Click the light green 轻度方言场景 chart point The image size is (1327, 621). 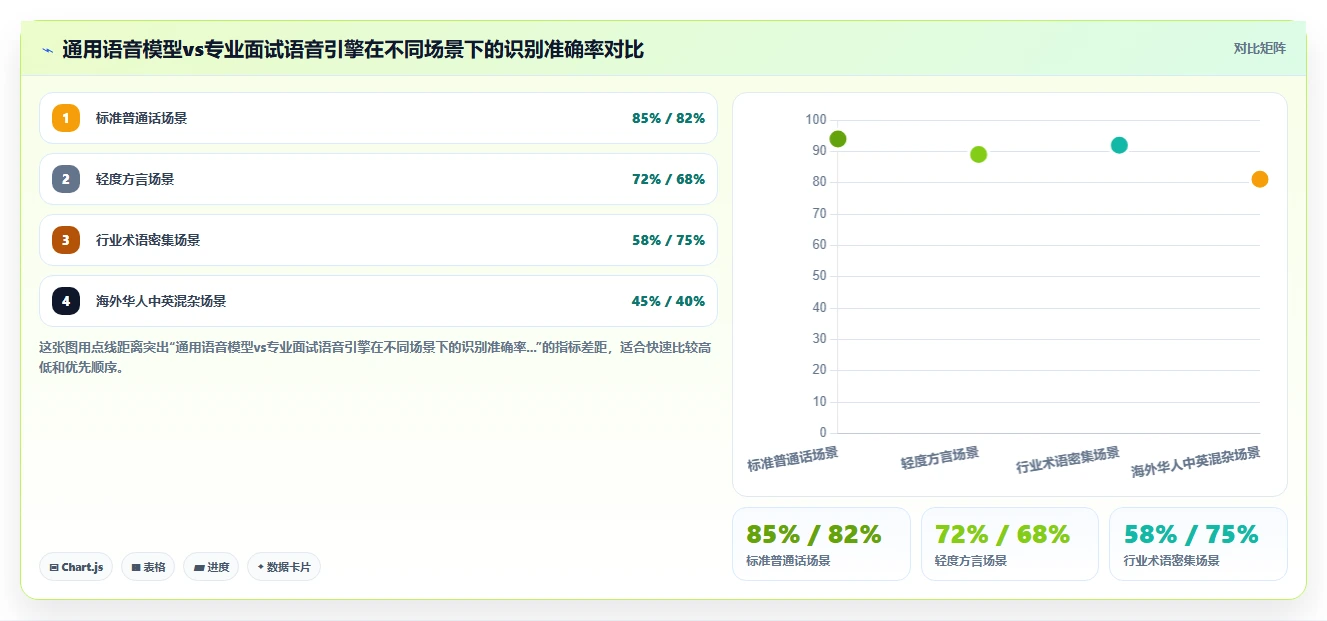click(979, 154)
